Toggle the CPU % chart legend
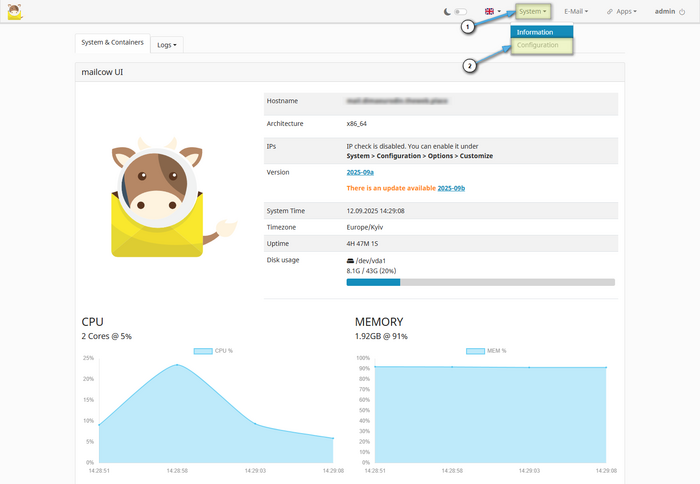This screenshot has width=700, height=484. click(x=213, y=351)
